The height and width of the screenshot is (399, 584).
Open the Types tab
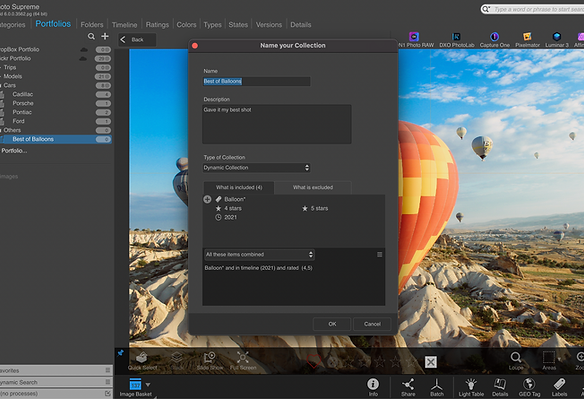(212, 25)
